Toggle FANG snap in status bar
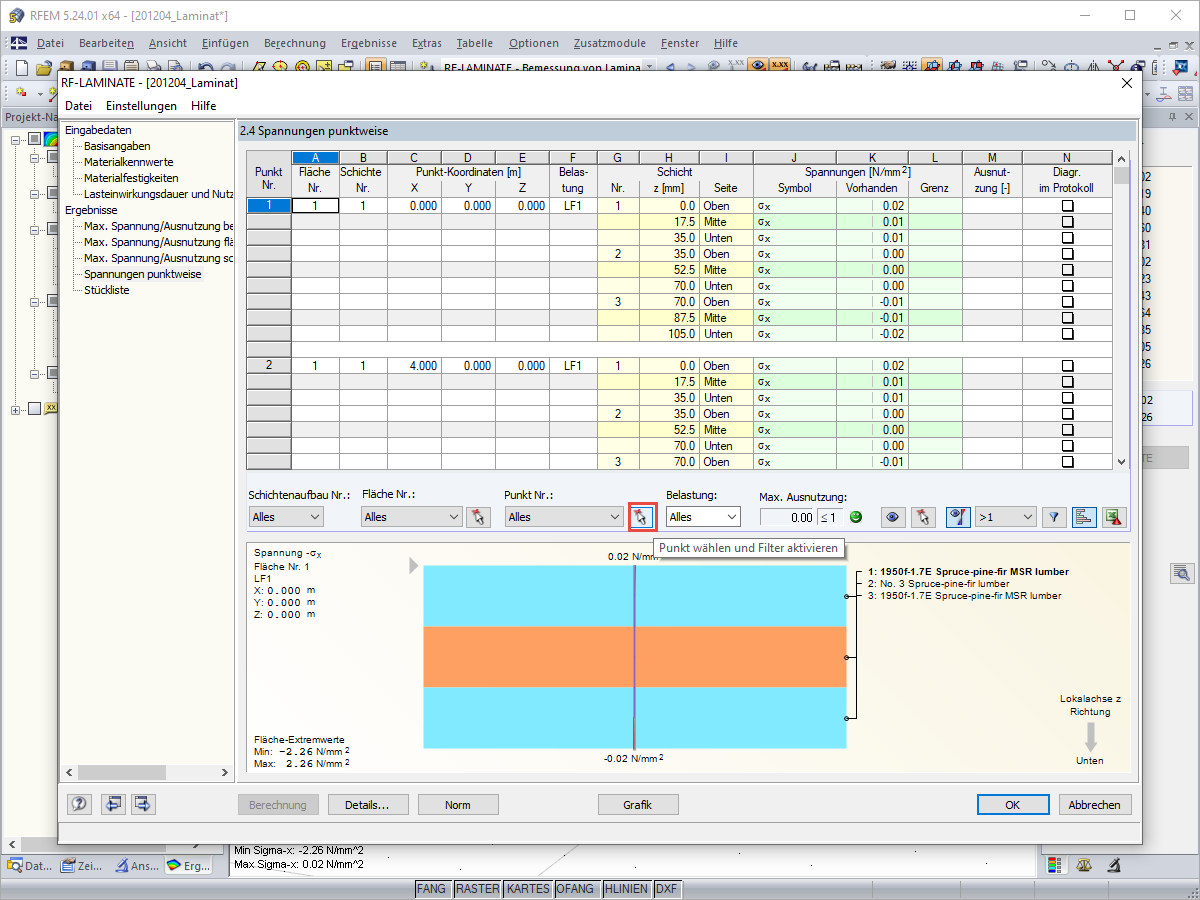The width and height of the screenshot is (1200, 900). [432, 888]
